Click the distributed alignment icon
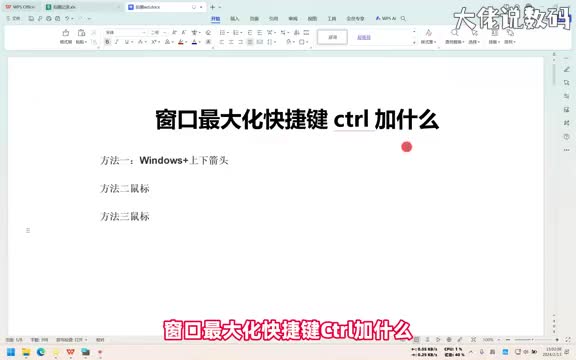Screen dimensions: 576x360 tap(259, 42)
